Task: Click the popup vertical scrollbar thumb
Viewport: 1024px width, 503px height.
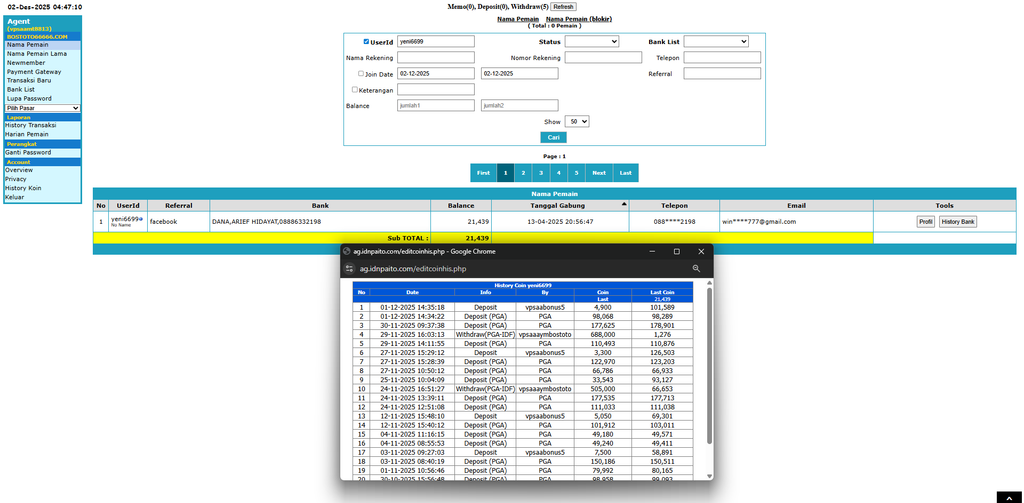Action: point(709,366)
